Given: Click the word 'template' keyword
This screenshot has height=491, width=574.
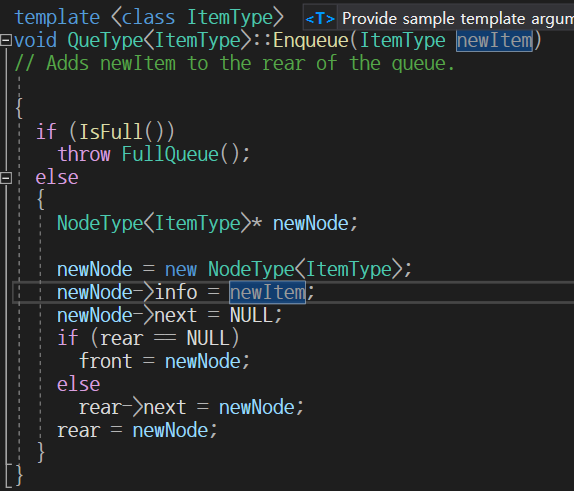Looking at the screenshot, I should pyautogui.click(x=57, y=18).
